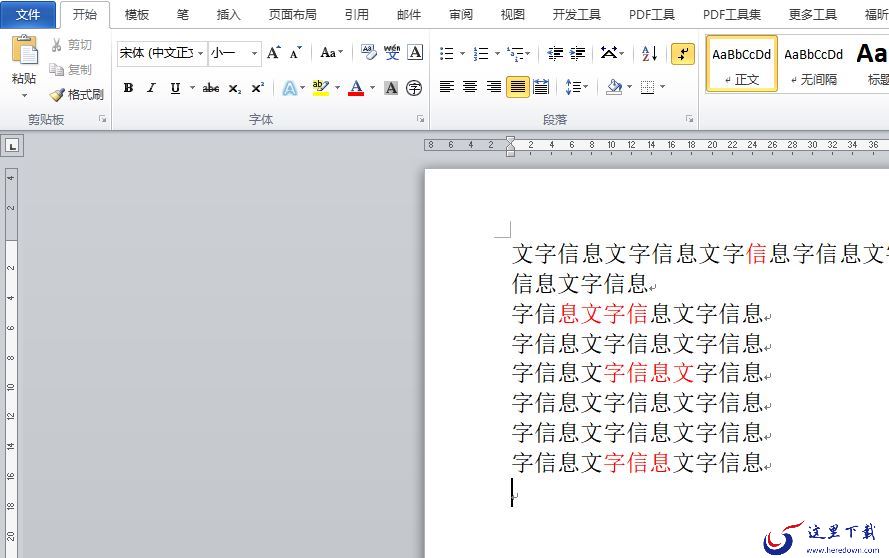Center the text alignment
Image resolution: width=889 pixels, height=558 pixels.
coord(470,87)
